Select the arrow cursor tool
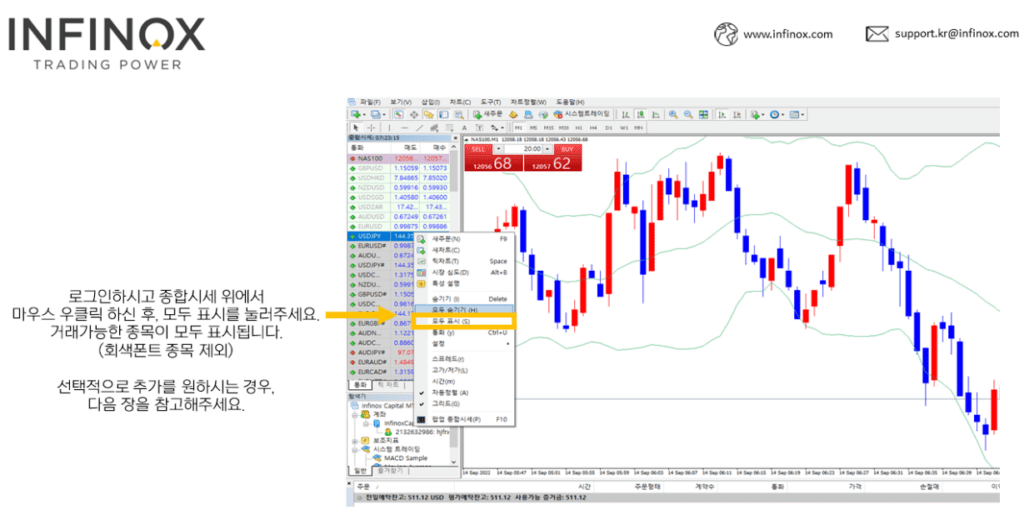This screenshot has height=530, width=1024. 355,127
